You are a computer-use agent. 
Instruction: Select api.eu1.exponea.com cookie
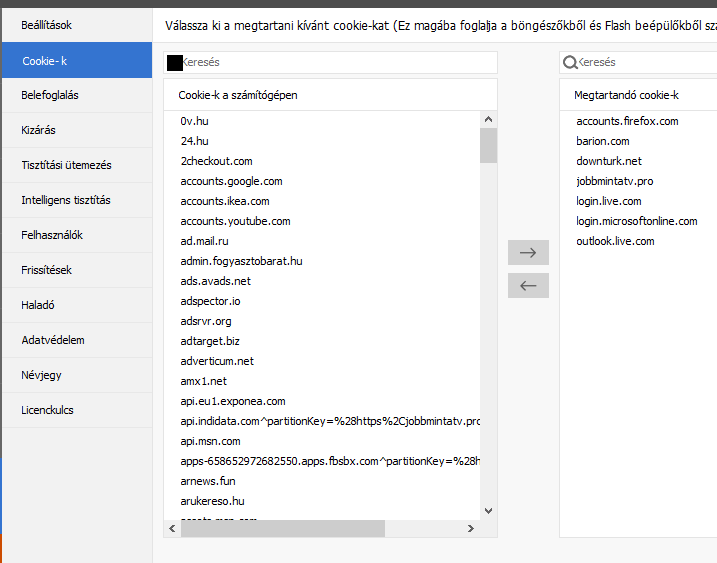(x=233, y=401)
